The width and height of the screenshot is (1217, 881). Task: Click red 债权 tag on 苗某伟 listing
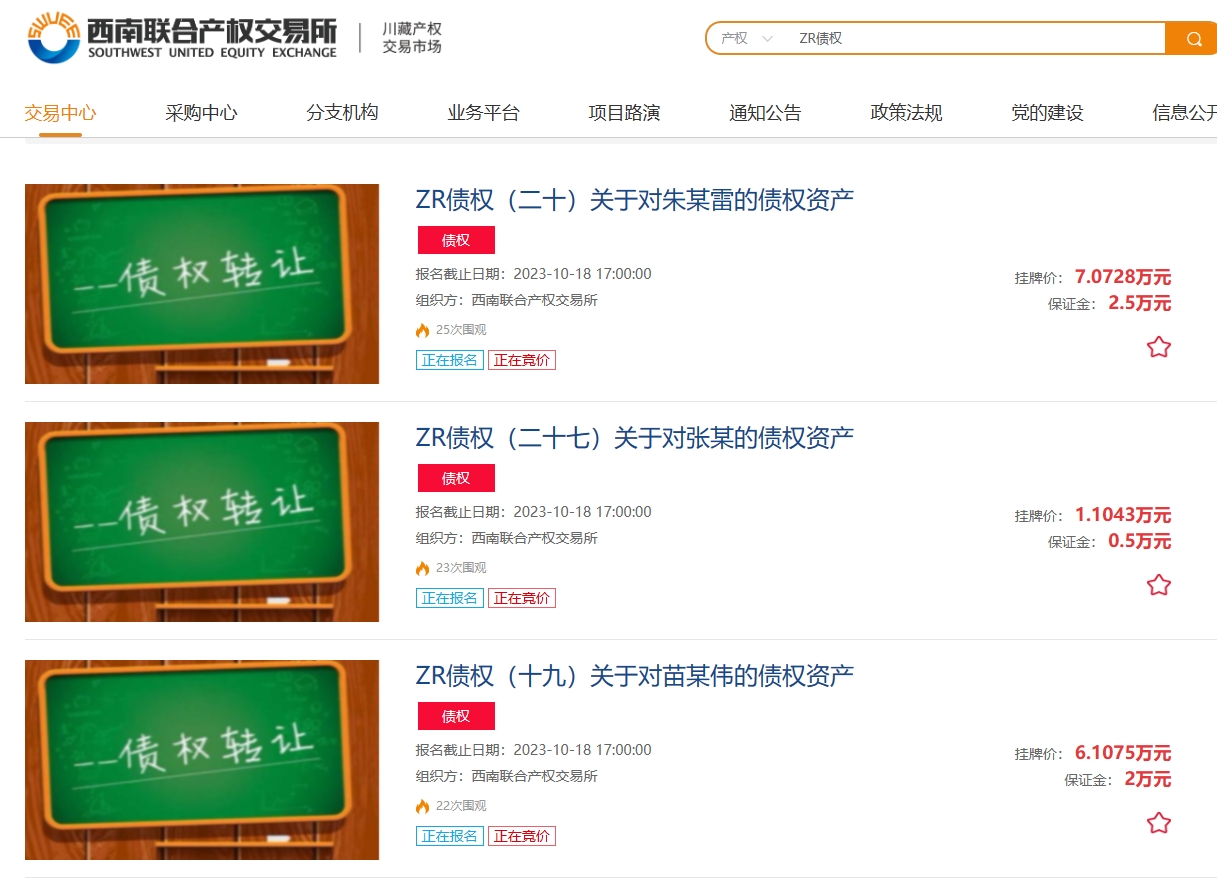[x=456, y=716]
